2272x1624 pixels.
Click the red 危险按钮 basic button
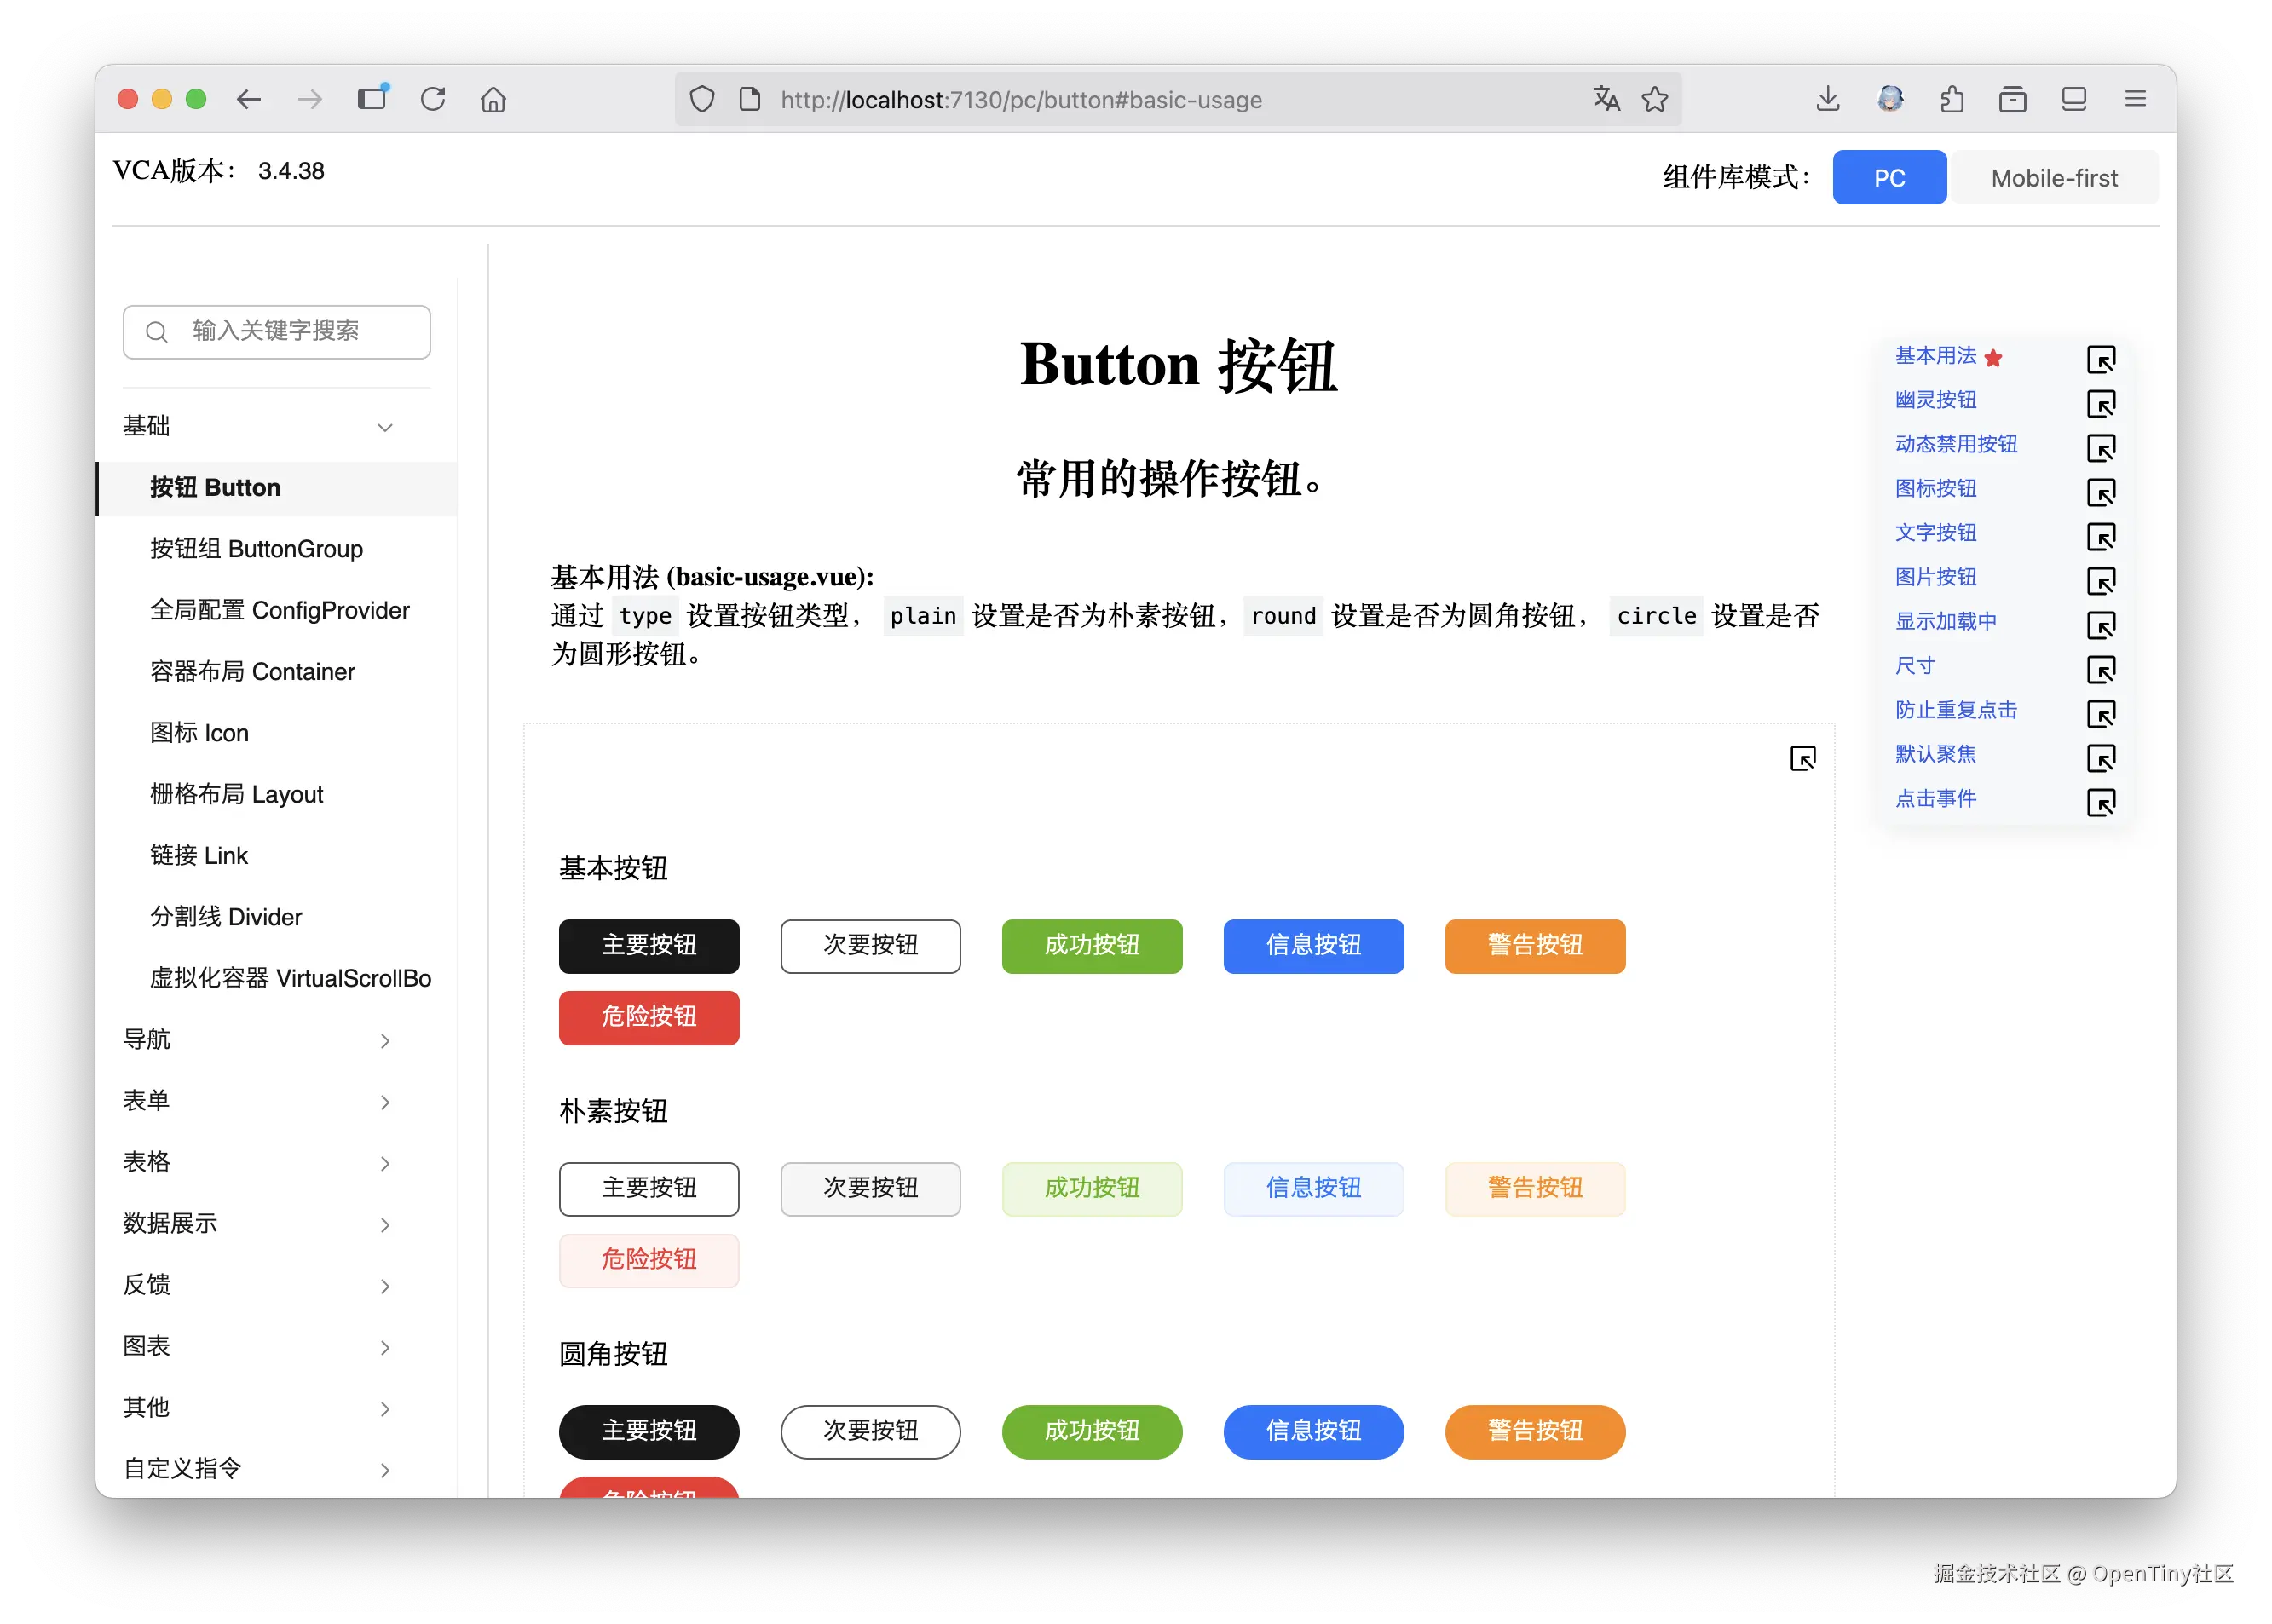click(648, 1017)
